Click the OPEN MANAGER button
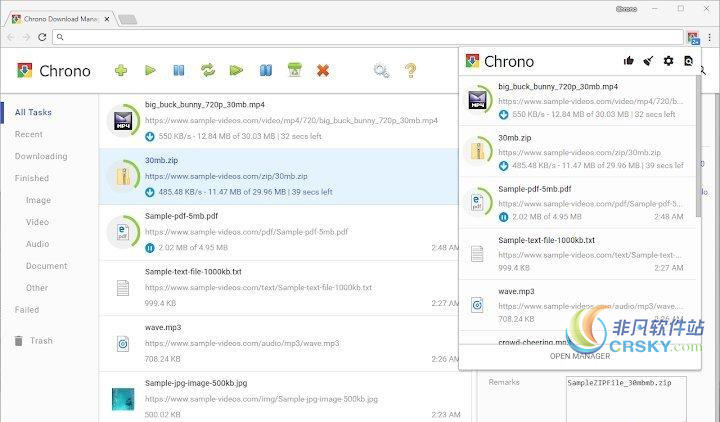Image resolution: width=720 pixels, height=422 pixels. pos(580,356)
